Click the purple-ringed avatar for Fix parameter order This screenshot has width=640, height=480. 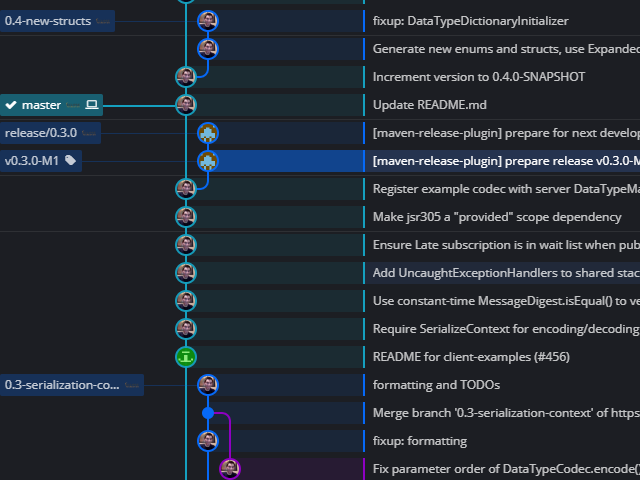click(x=230, y=468)
